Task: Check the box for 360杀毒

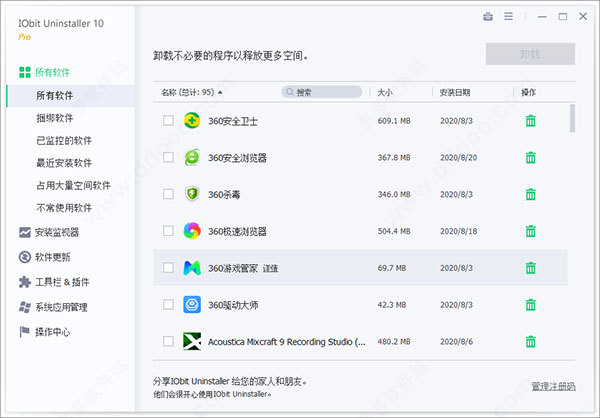Action: click(x=168, y=194)
